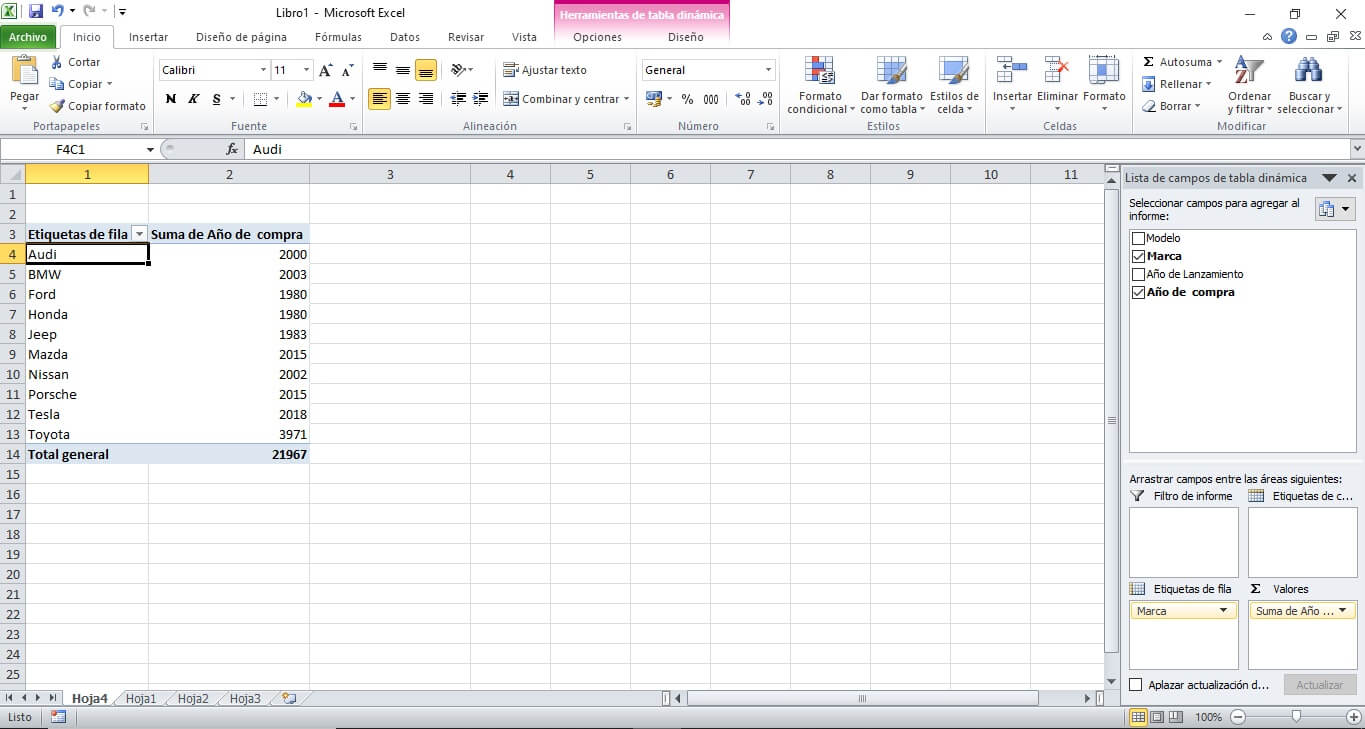This screenshot has width=1365, height=729.
Task: Switch to Page Layout view in status bar
Action: 1157,717
